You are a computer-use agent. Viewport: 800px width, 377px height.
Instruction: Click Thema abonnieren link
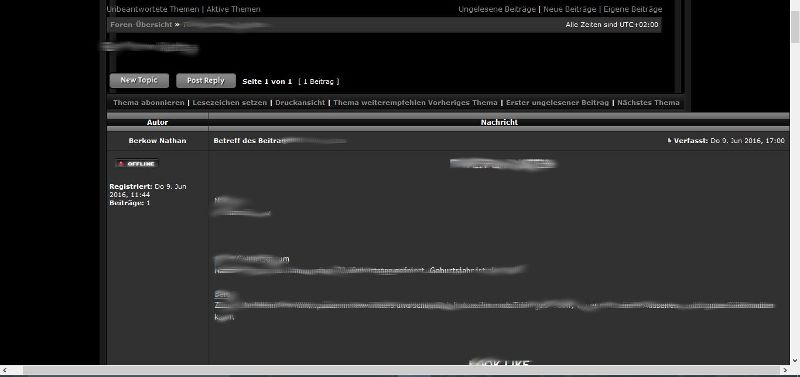[x=148, y=103]
